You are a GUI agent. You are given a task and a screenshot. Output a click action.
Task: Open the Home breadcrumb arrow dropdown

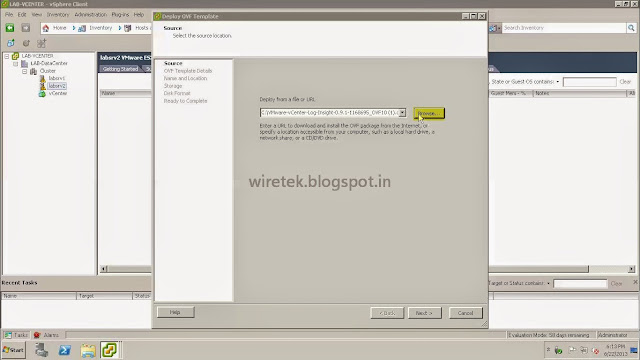point(74,28)
